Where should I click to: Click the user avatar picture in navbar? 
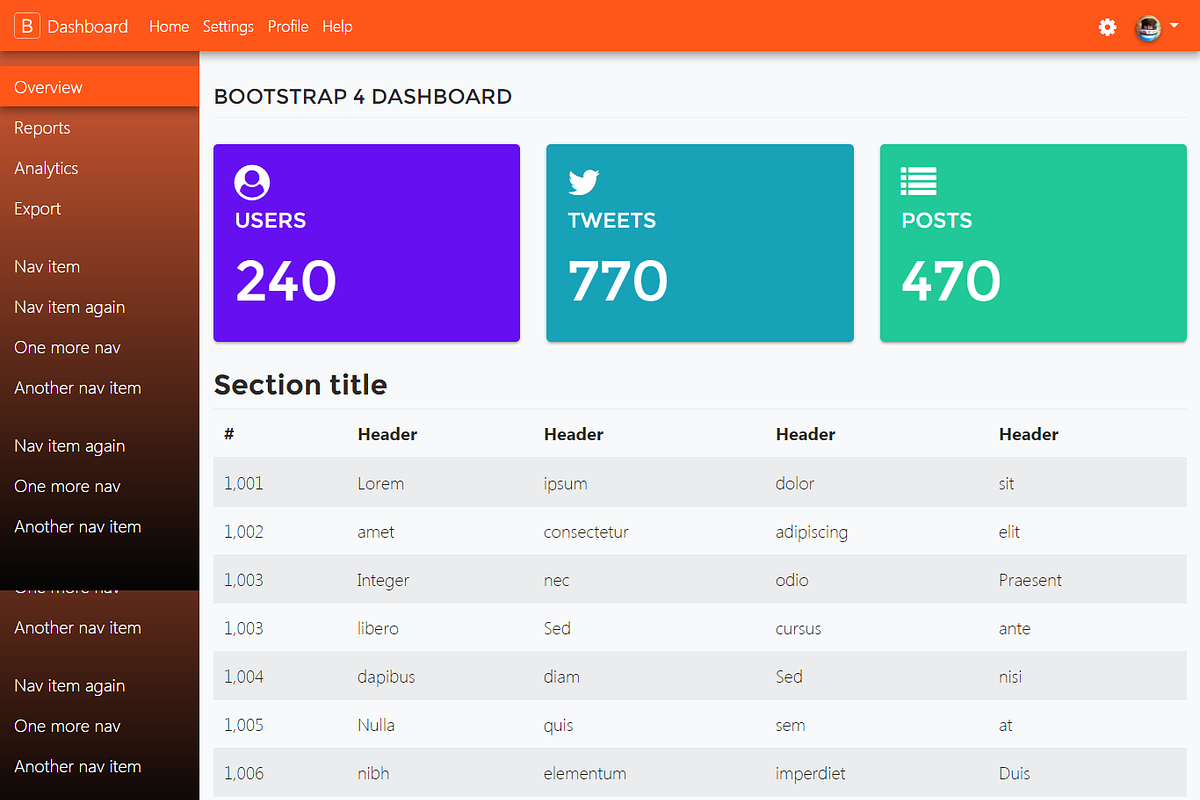click(x=1149, y=27)
